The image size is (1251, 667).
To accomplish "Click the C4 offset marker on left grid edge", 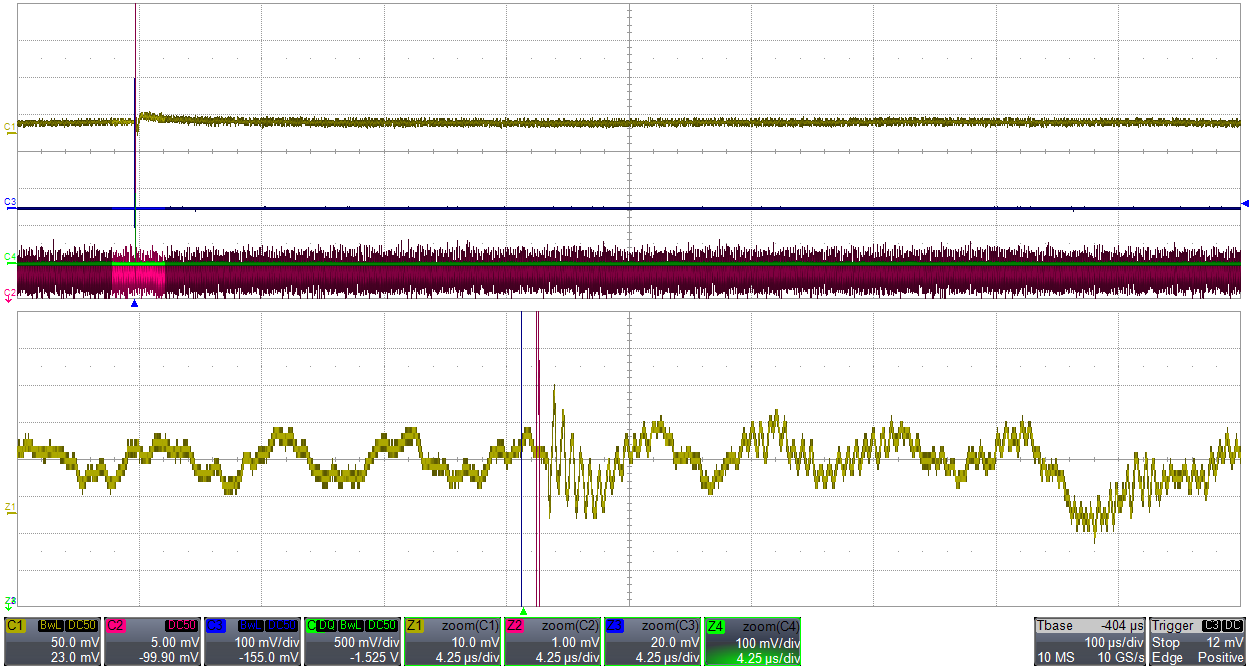I will point(10,257).
